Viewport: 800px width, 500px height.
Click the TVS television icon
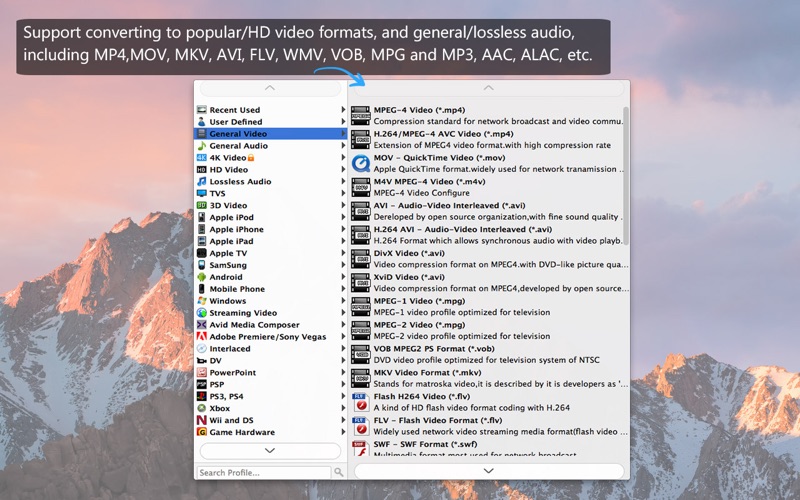[x=202, y=193]
